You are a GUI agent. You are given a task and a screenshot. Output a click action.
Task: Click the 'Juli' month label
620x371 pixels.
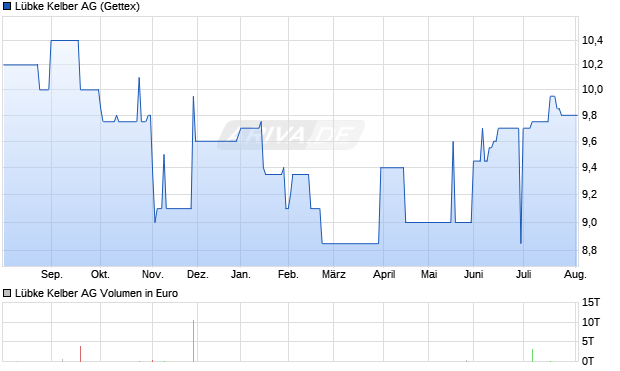click(x=524, y=274)
